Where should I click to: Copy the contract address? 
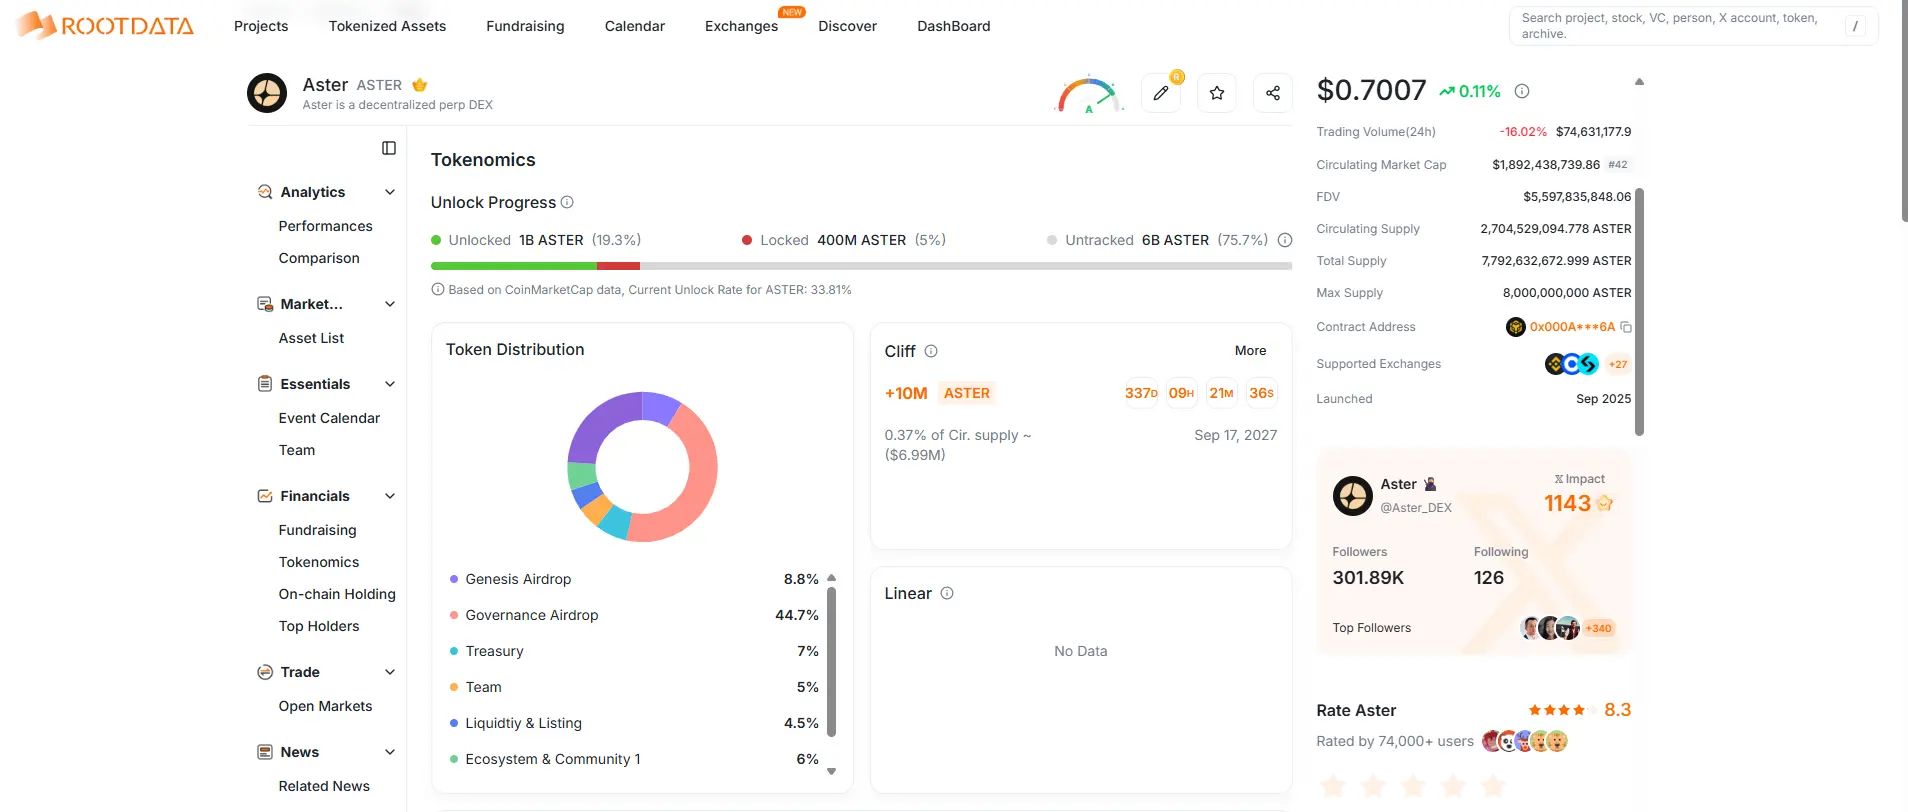(x=1626, y=327)
